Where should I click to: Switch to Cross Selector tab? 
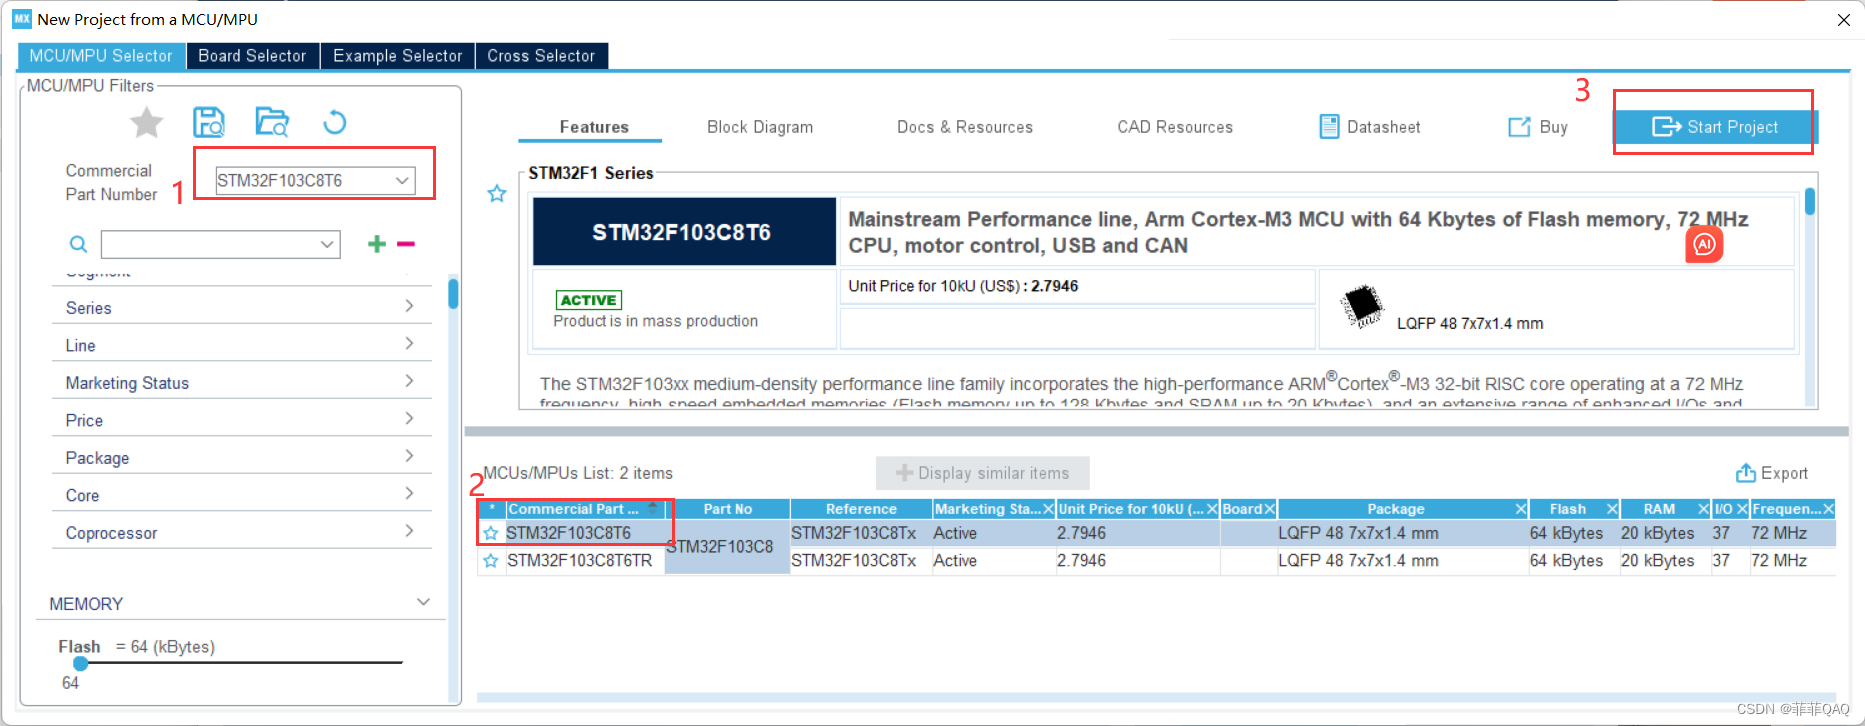coord(541,56)
